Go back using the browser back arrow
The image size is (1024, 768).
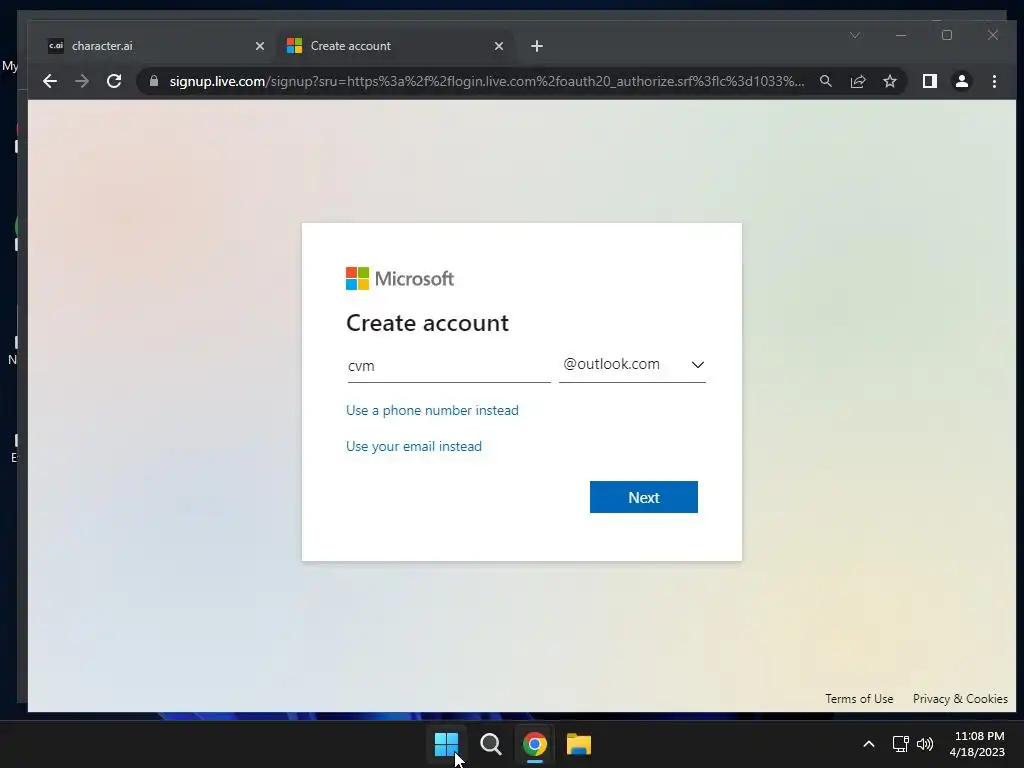[50, 81]
